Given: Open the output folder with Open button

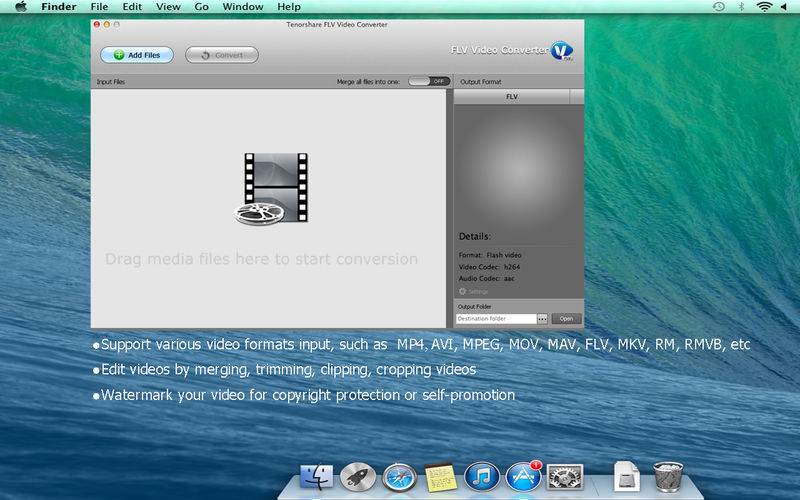Looking at the screenshot, I should (x=566, y=319).
